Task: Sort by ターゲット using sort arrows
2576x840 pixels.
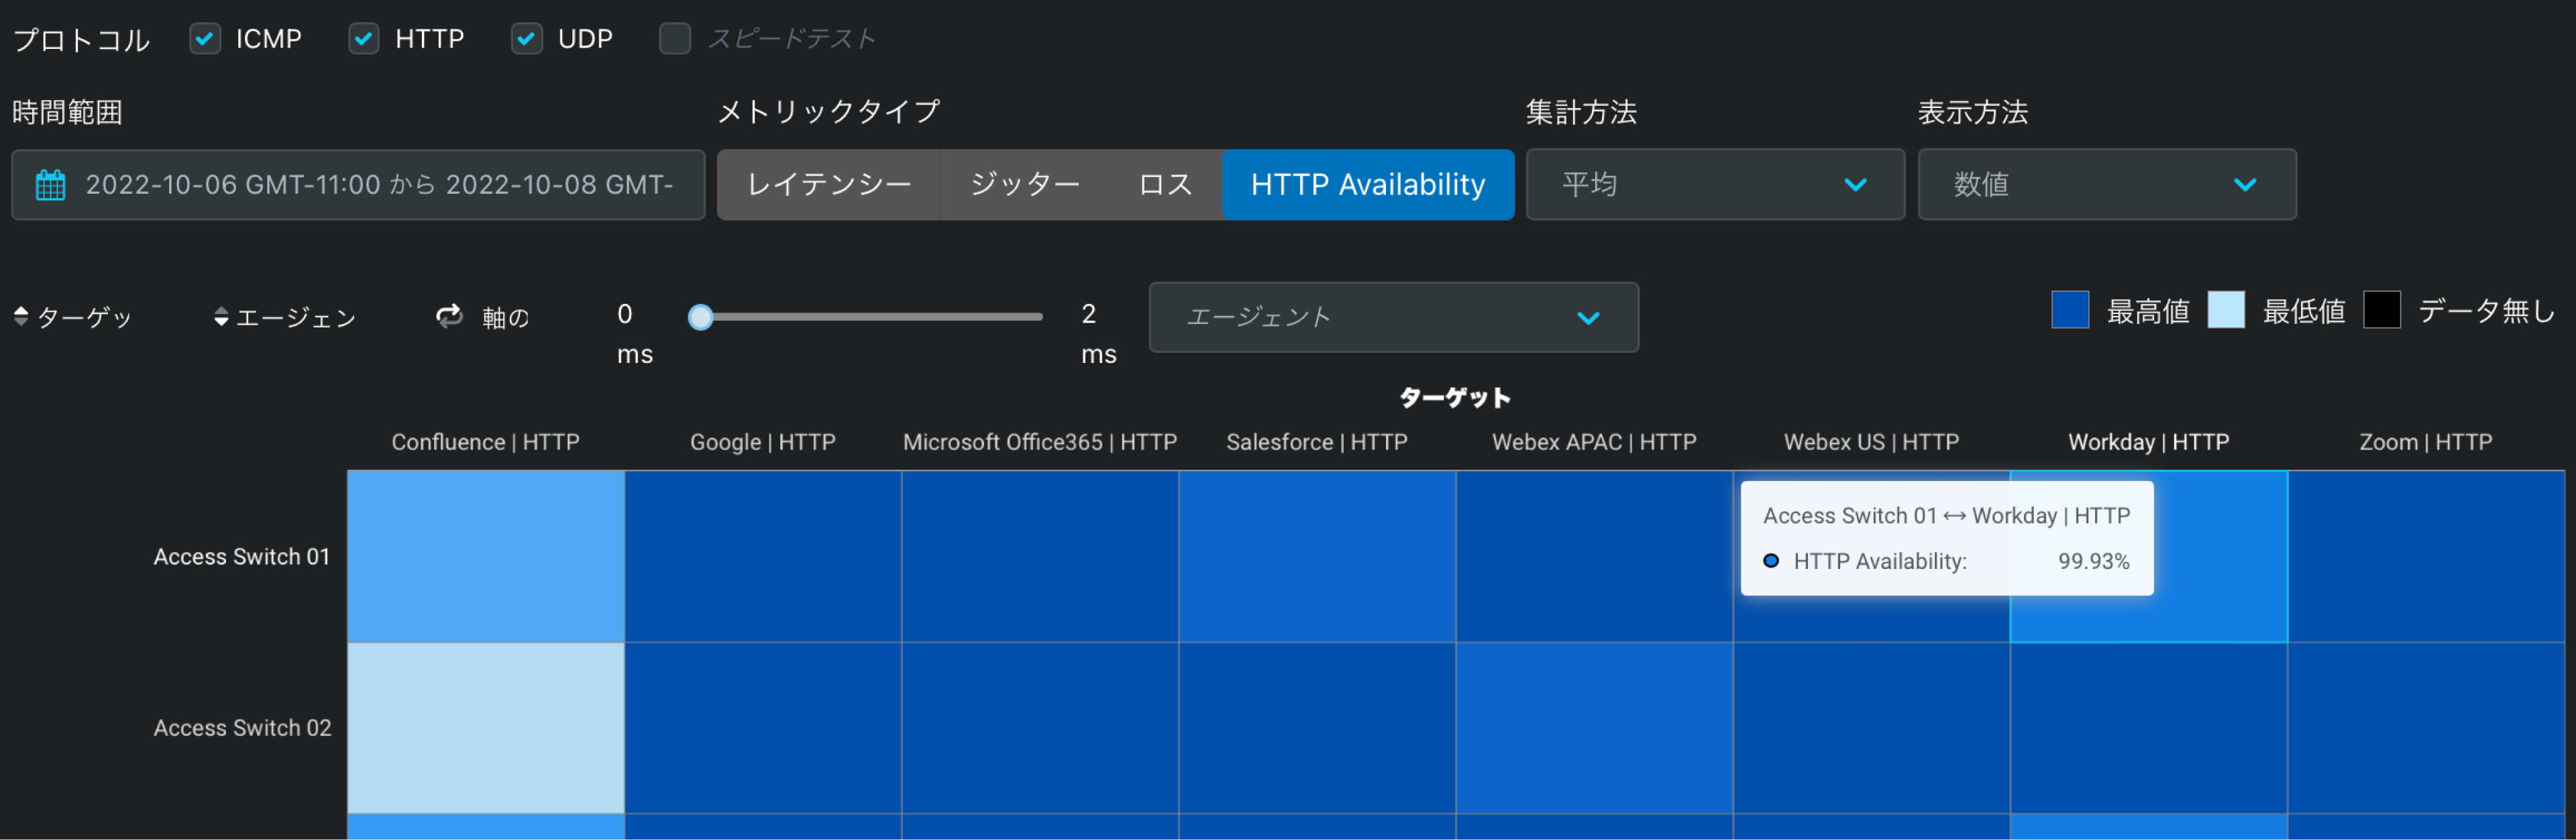Action: (21, 317)
